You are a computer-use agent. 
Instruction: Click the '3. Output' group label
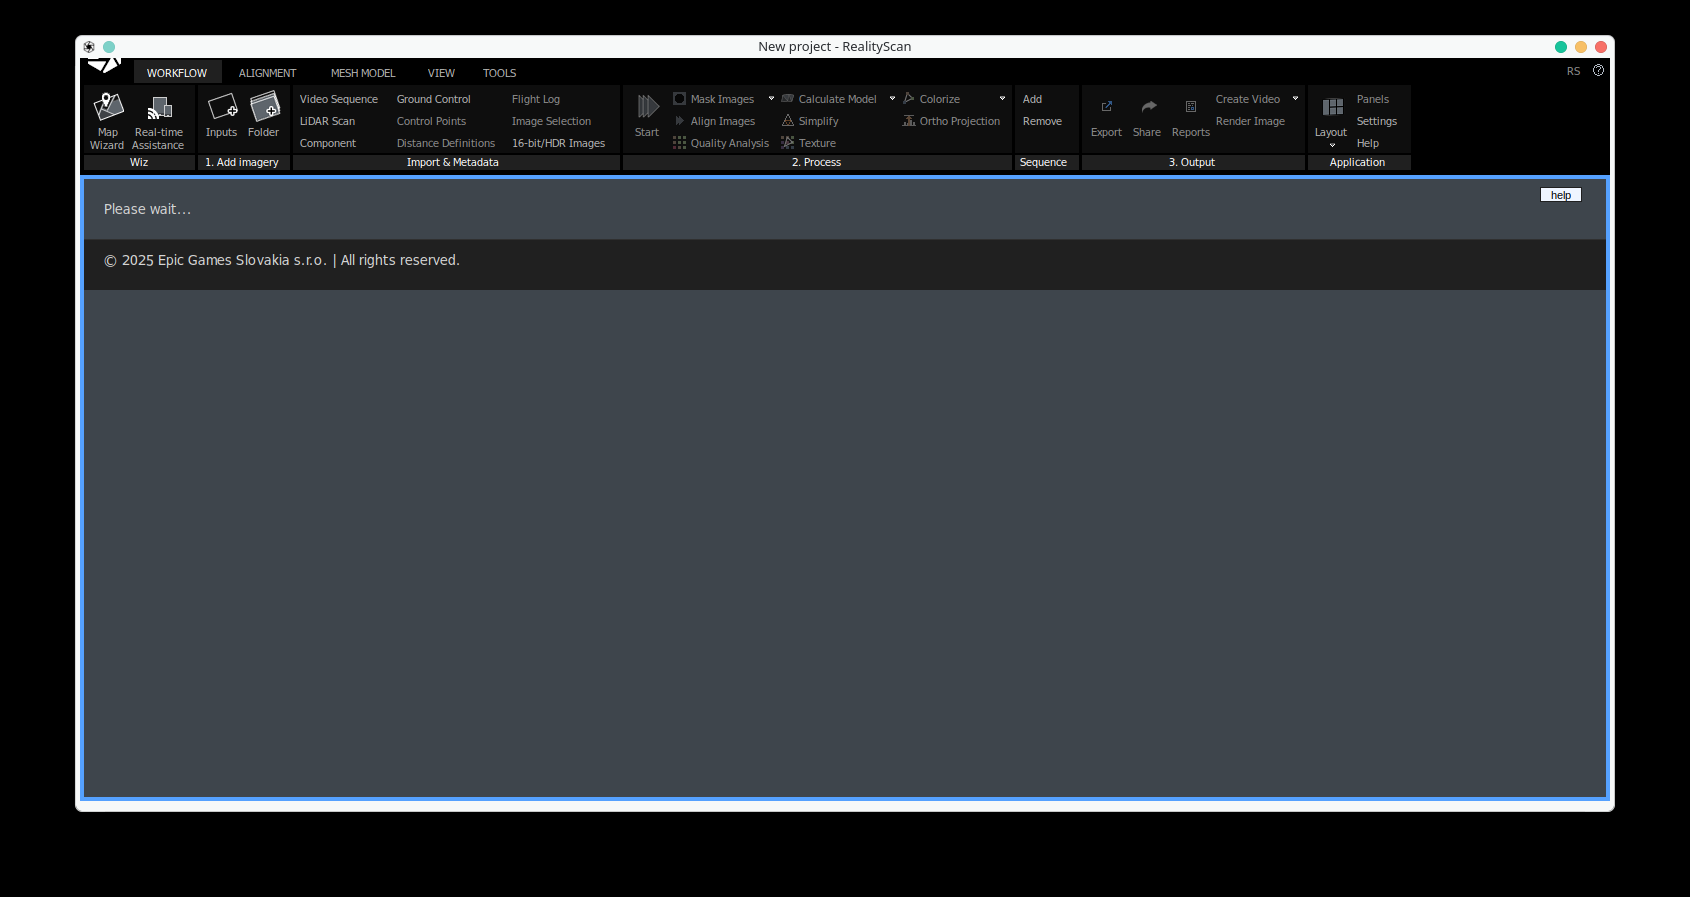point(1192,162)
